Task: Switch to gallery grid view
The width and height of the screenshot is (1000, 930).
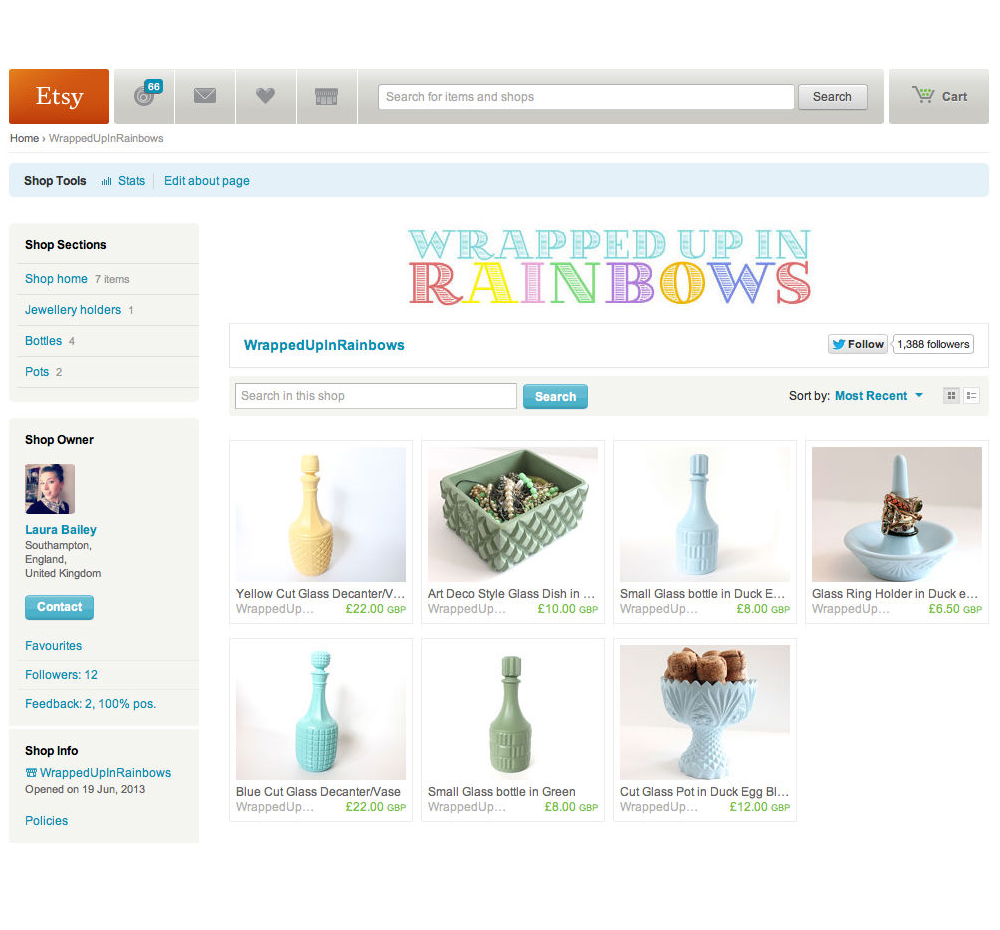Action: (952, 396)
